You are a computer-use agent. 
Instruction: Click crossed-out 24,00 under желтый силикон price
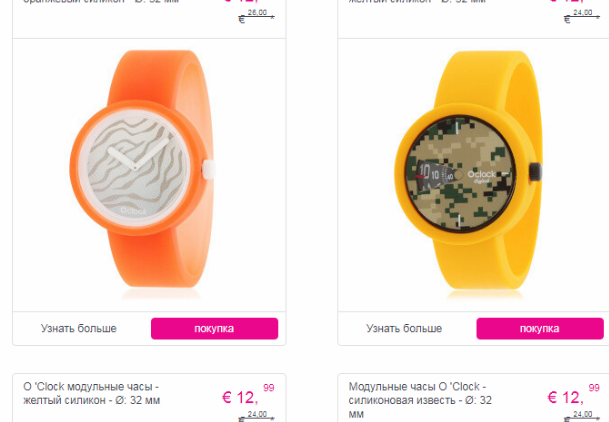(x=256, y=416)
